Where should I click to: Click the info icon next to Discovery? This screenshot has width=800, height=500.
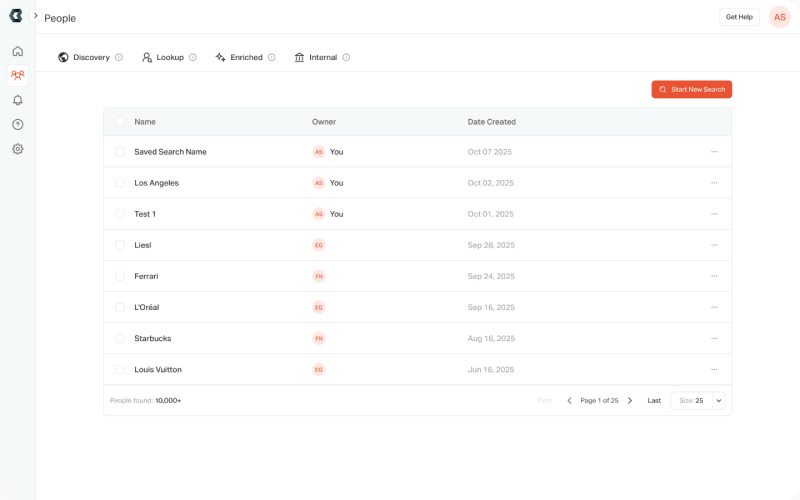[x=119, y=57]
